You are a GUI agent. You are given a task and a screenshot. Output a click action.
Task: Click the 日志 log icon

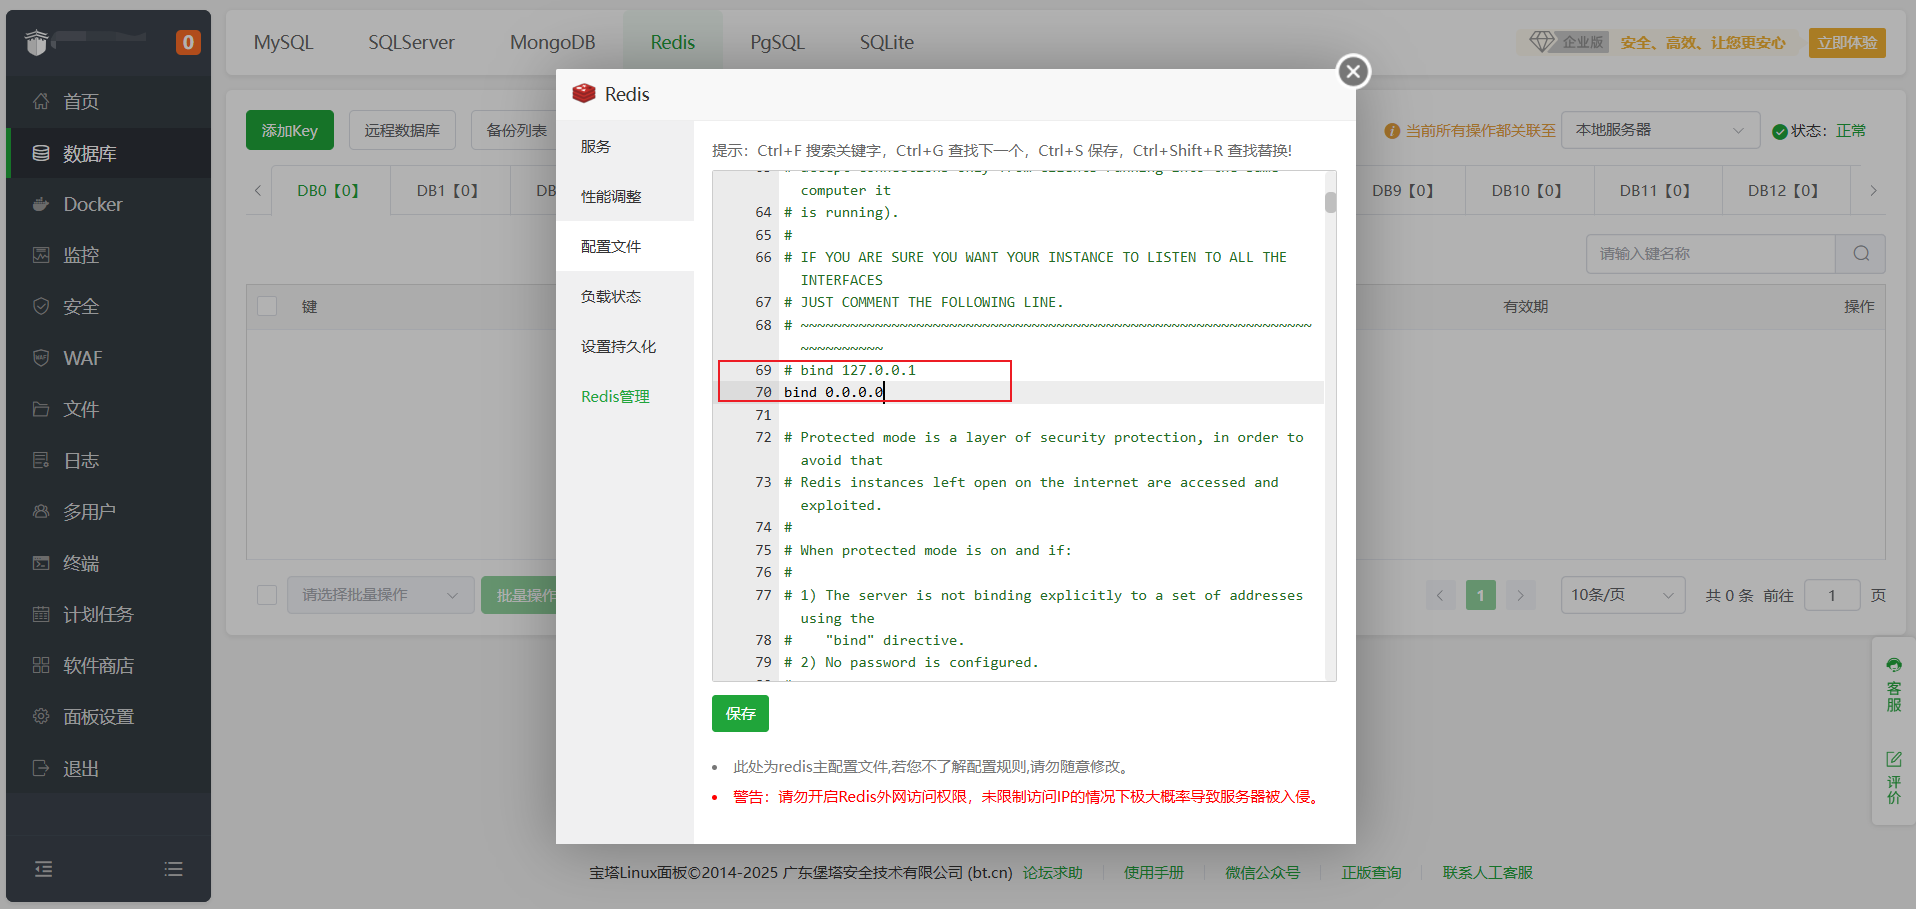click(x=41, y=460)
